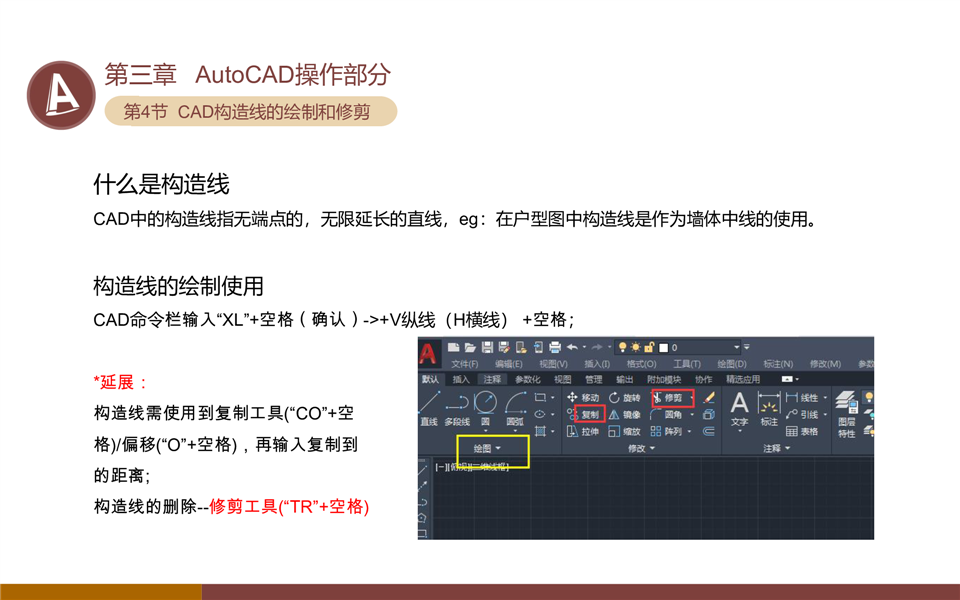Click the New drawing icon
960x600 pixels.
pyautogui.click(x=454, y=347)
